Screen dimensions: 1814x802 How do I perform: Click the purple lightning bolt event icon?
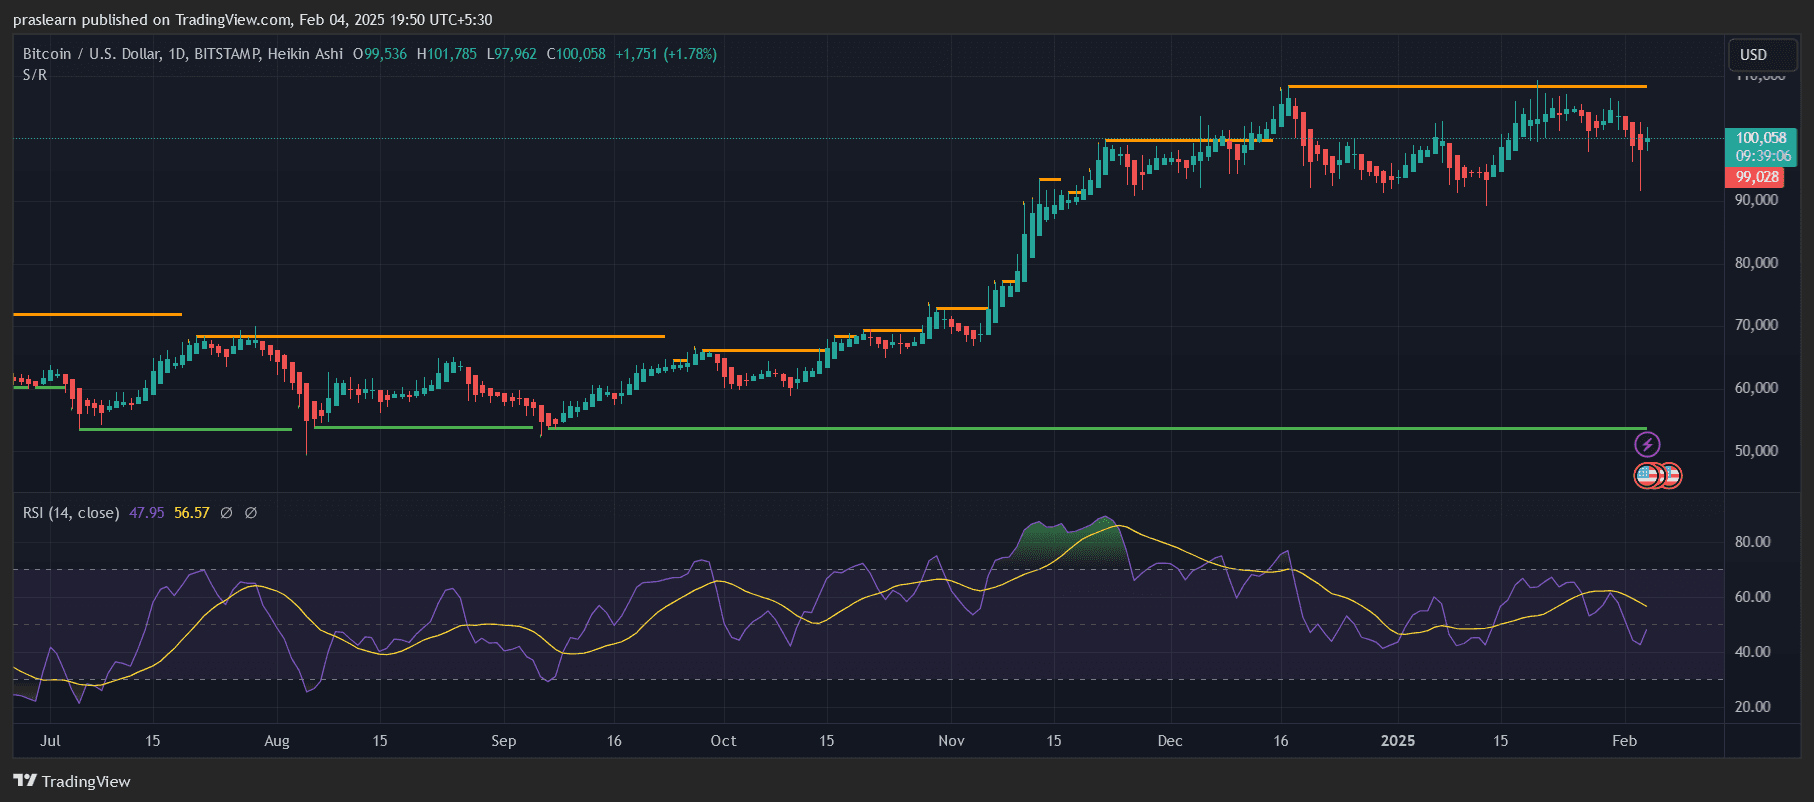[x=1647, y=444]
